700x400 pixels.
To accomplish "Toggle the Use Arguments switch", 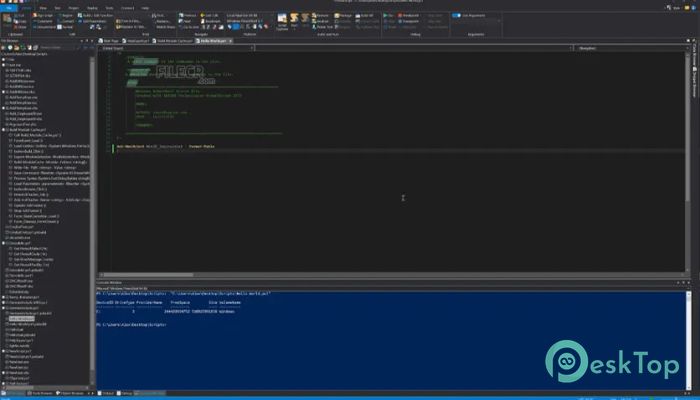I will tap(456, 16).
